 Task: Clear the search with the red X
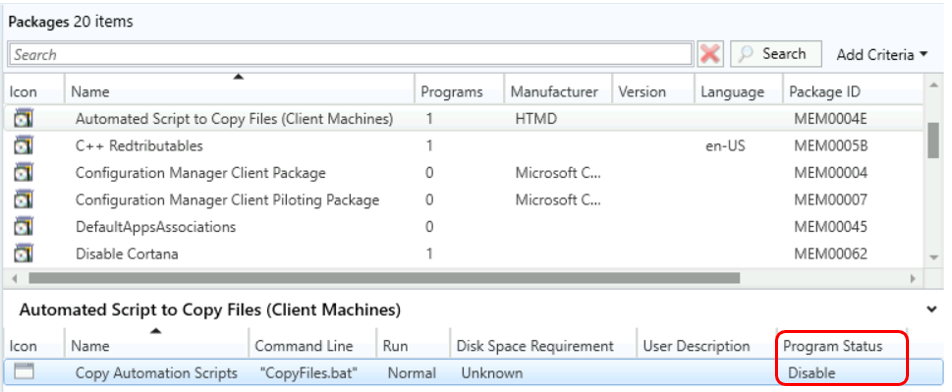coord(710,54)
